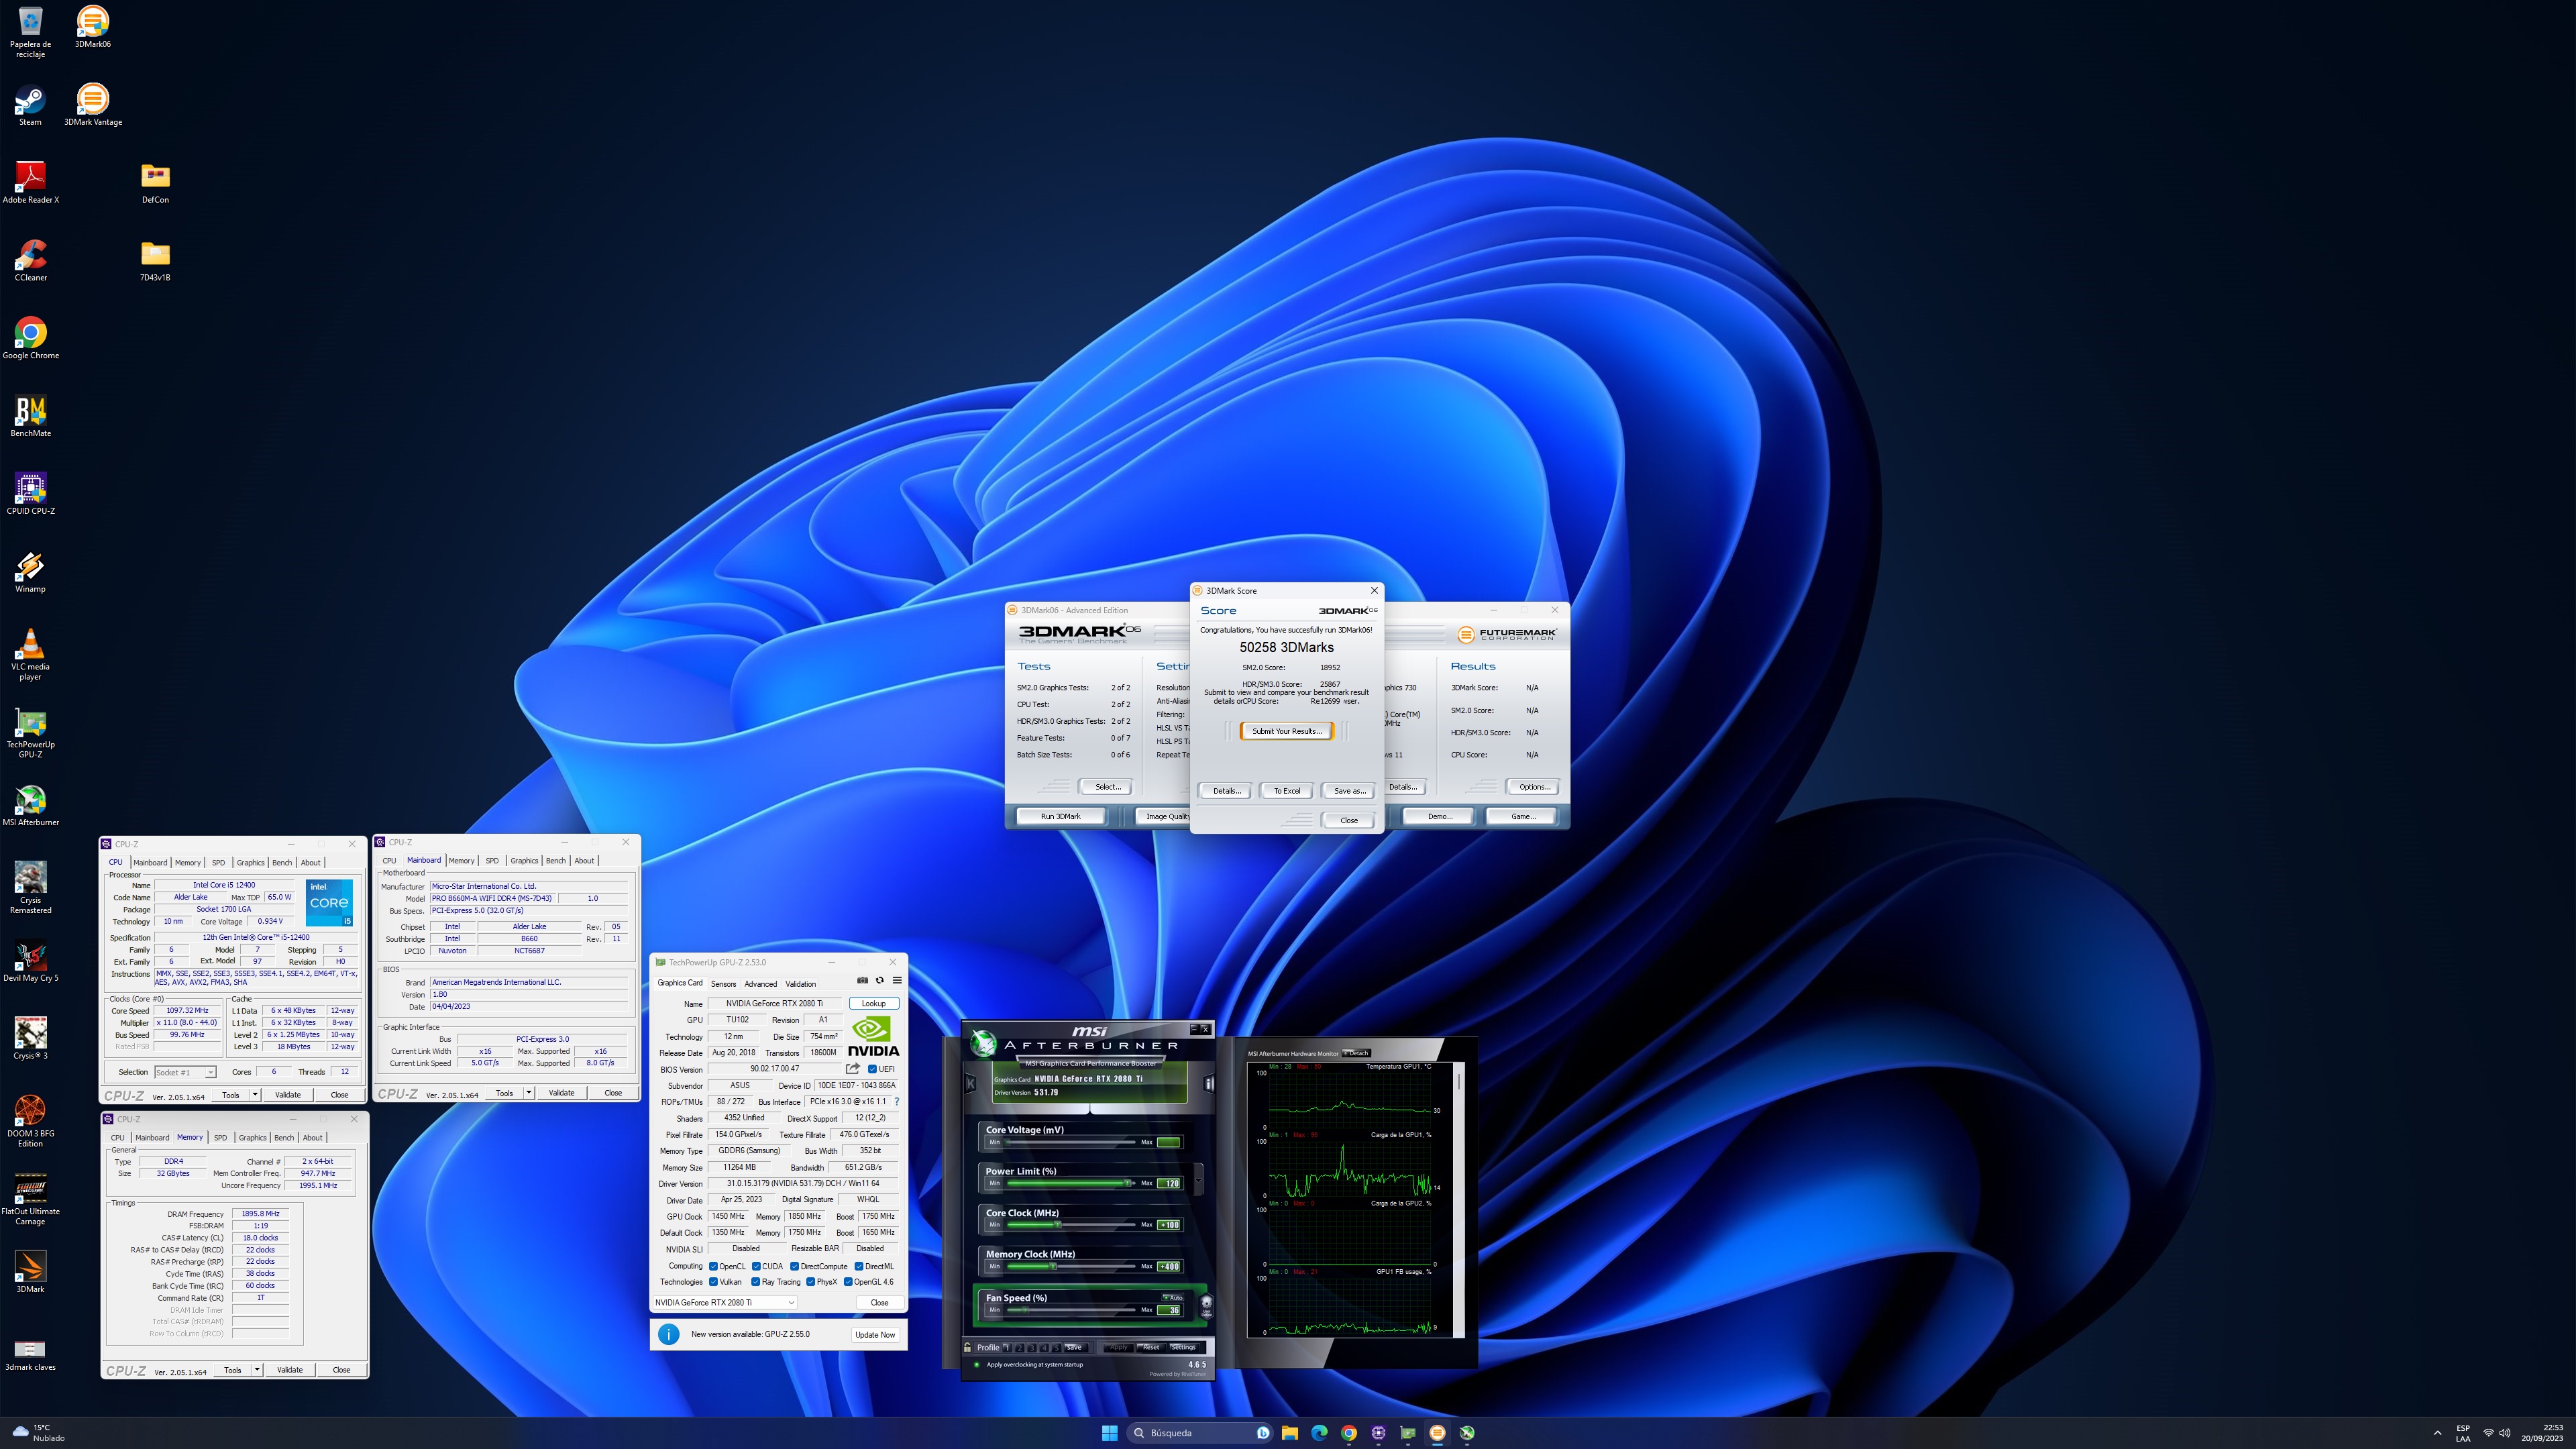Click the Memory Clock slider in Afterburner
The width and height of the screenshot is (2576, 1449).
[x=1070, y=1266]
